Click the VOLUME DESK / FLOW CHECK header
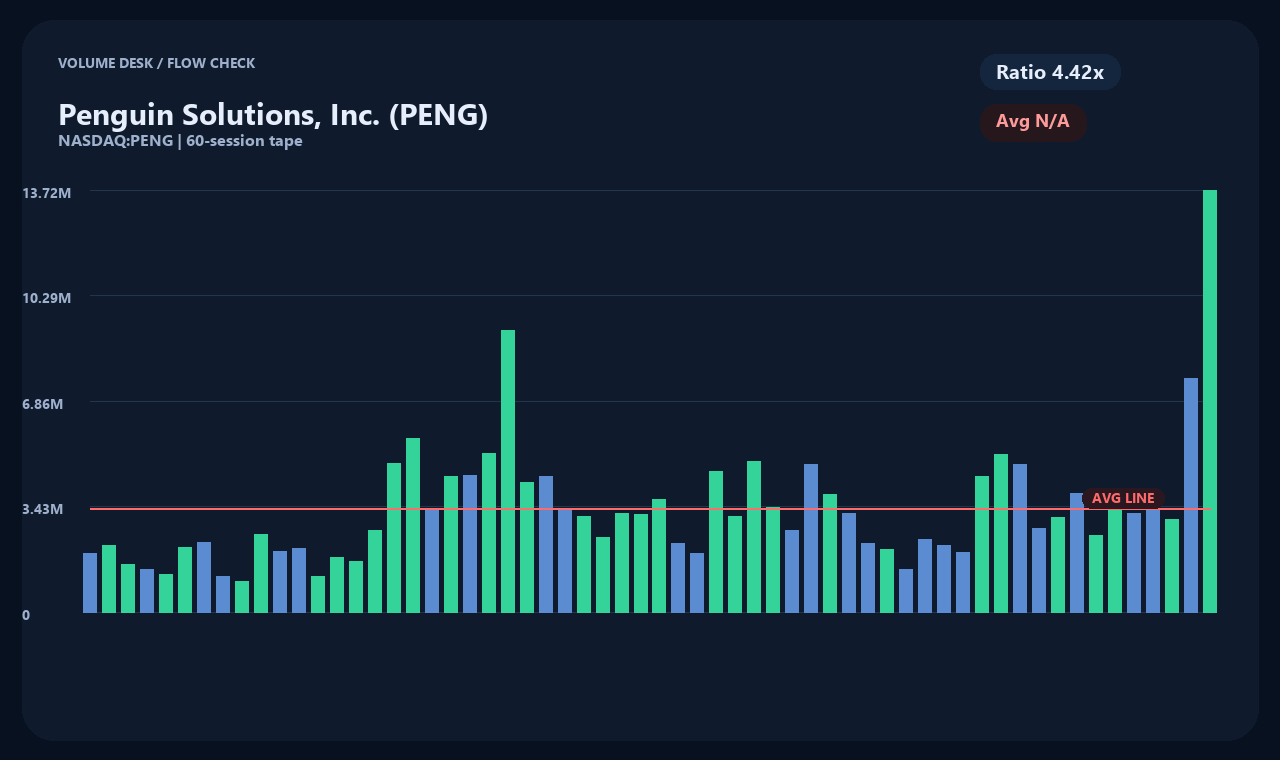The height and width of the screenshot is (760, 1280). click(156, 63)
